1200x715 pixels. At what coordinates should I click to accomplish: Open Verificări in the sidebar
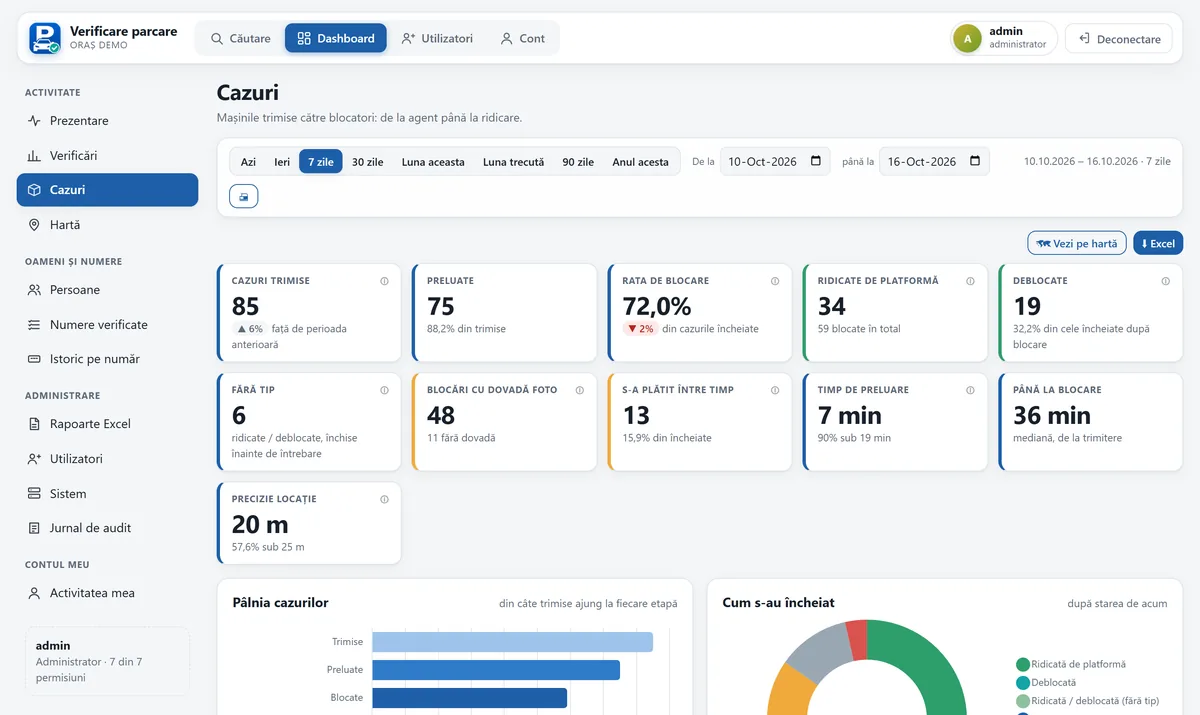pos(107,156)
